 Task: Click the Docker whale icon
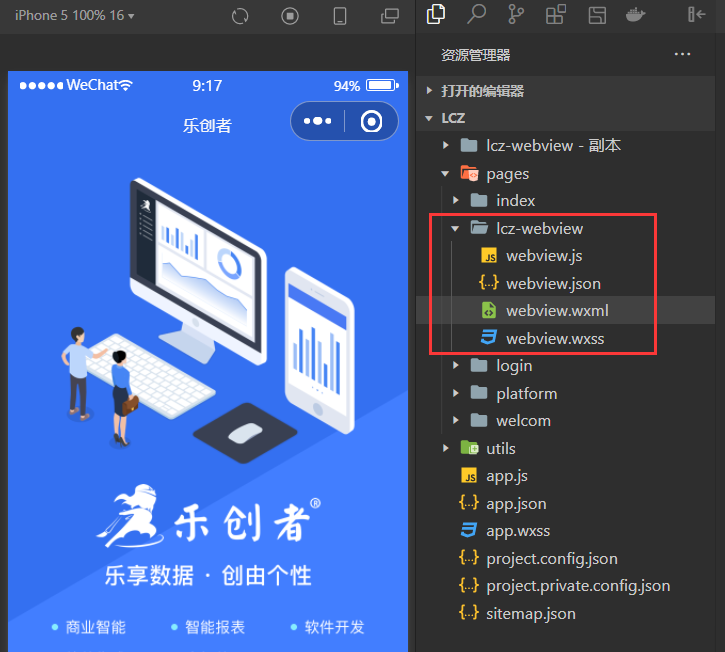click(x=634, y=14)
